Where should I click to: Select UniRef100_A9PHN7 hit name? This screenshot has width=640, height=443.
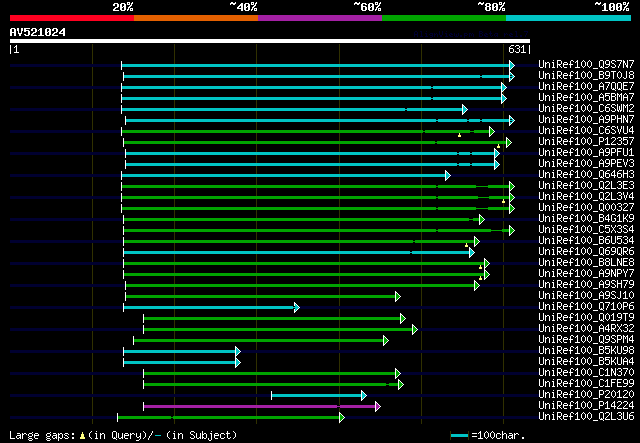(586, 119)
